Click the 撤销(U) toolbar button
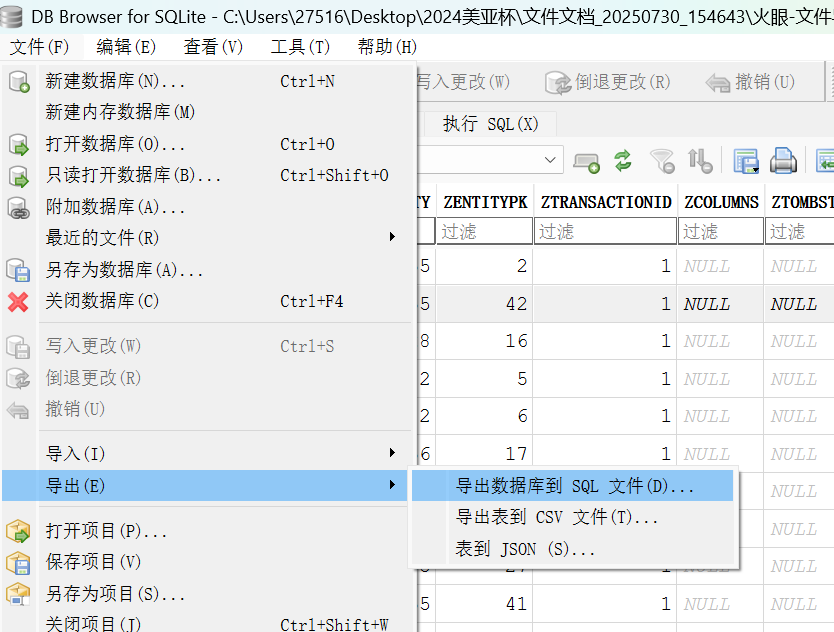 point(750,82)
